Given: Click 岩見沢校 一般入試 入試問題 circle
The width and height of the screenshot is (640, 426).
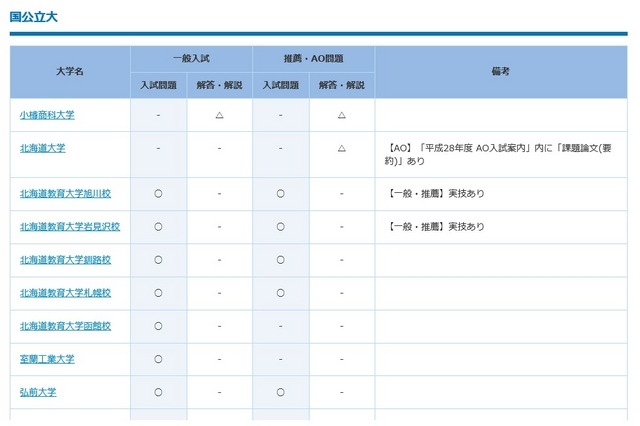Looking at the screenshot, I should (x=158, y=227).
